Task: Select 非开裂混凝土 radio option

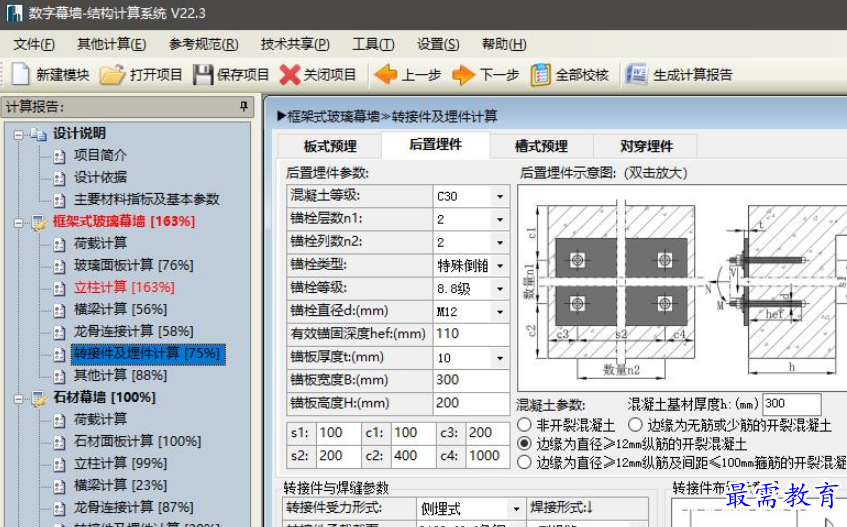Action: point(524,424)
